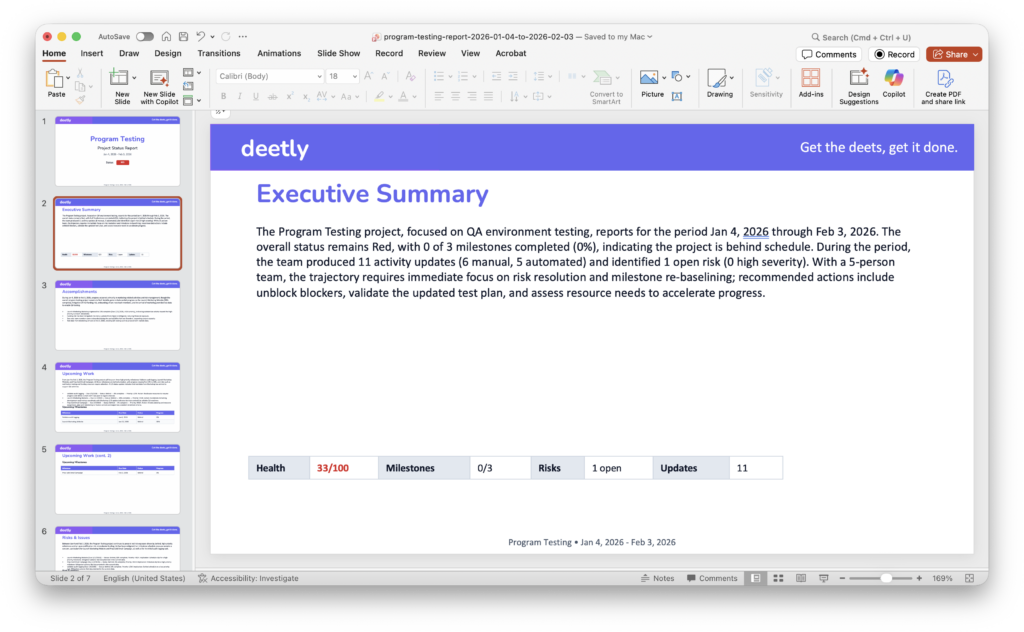Open the Drawing tool
Image resolution: width=1024 pixels, height=632 pixels.
coord(718,84)
